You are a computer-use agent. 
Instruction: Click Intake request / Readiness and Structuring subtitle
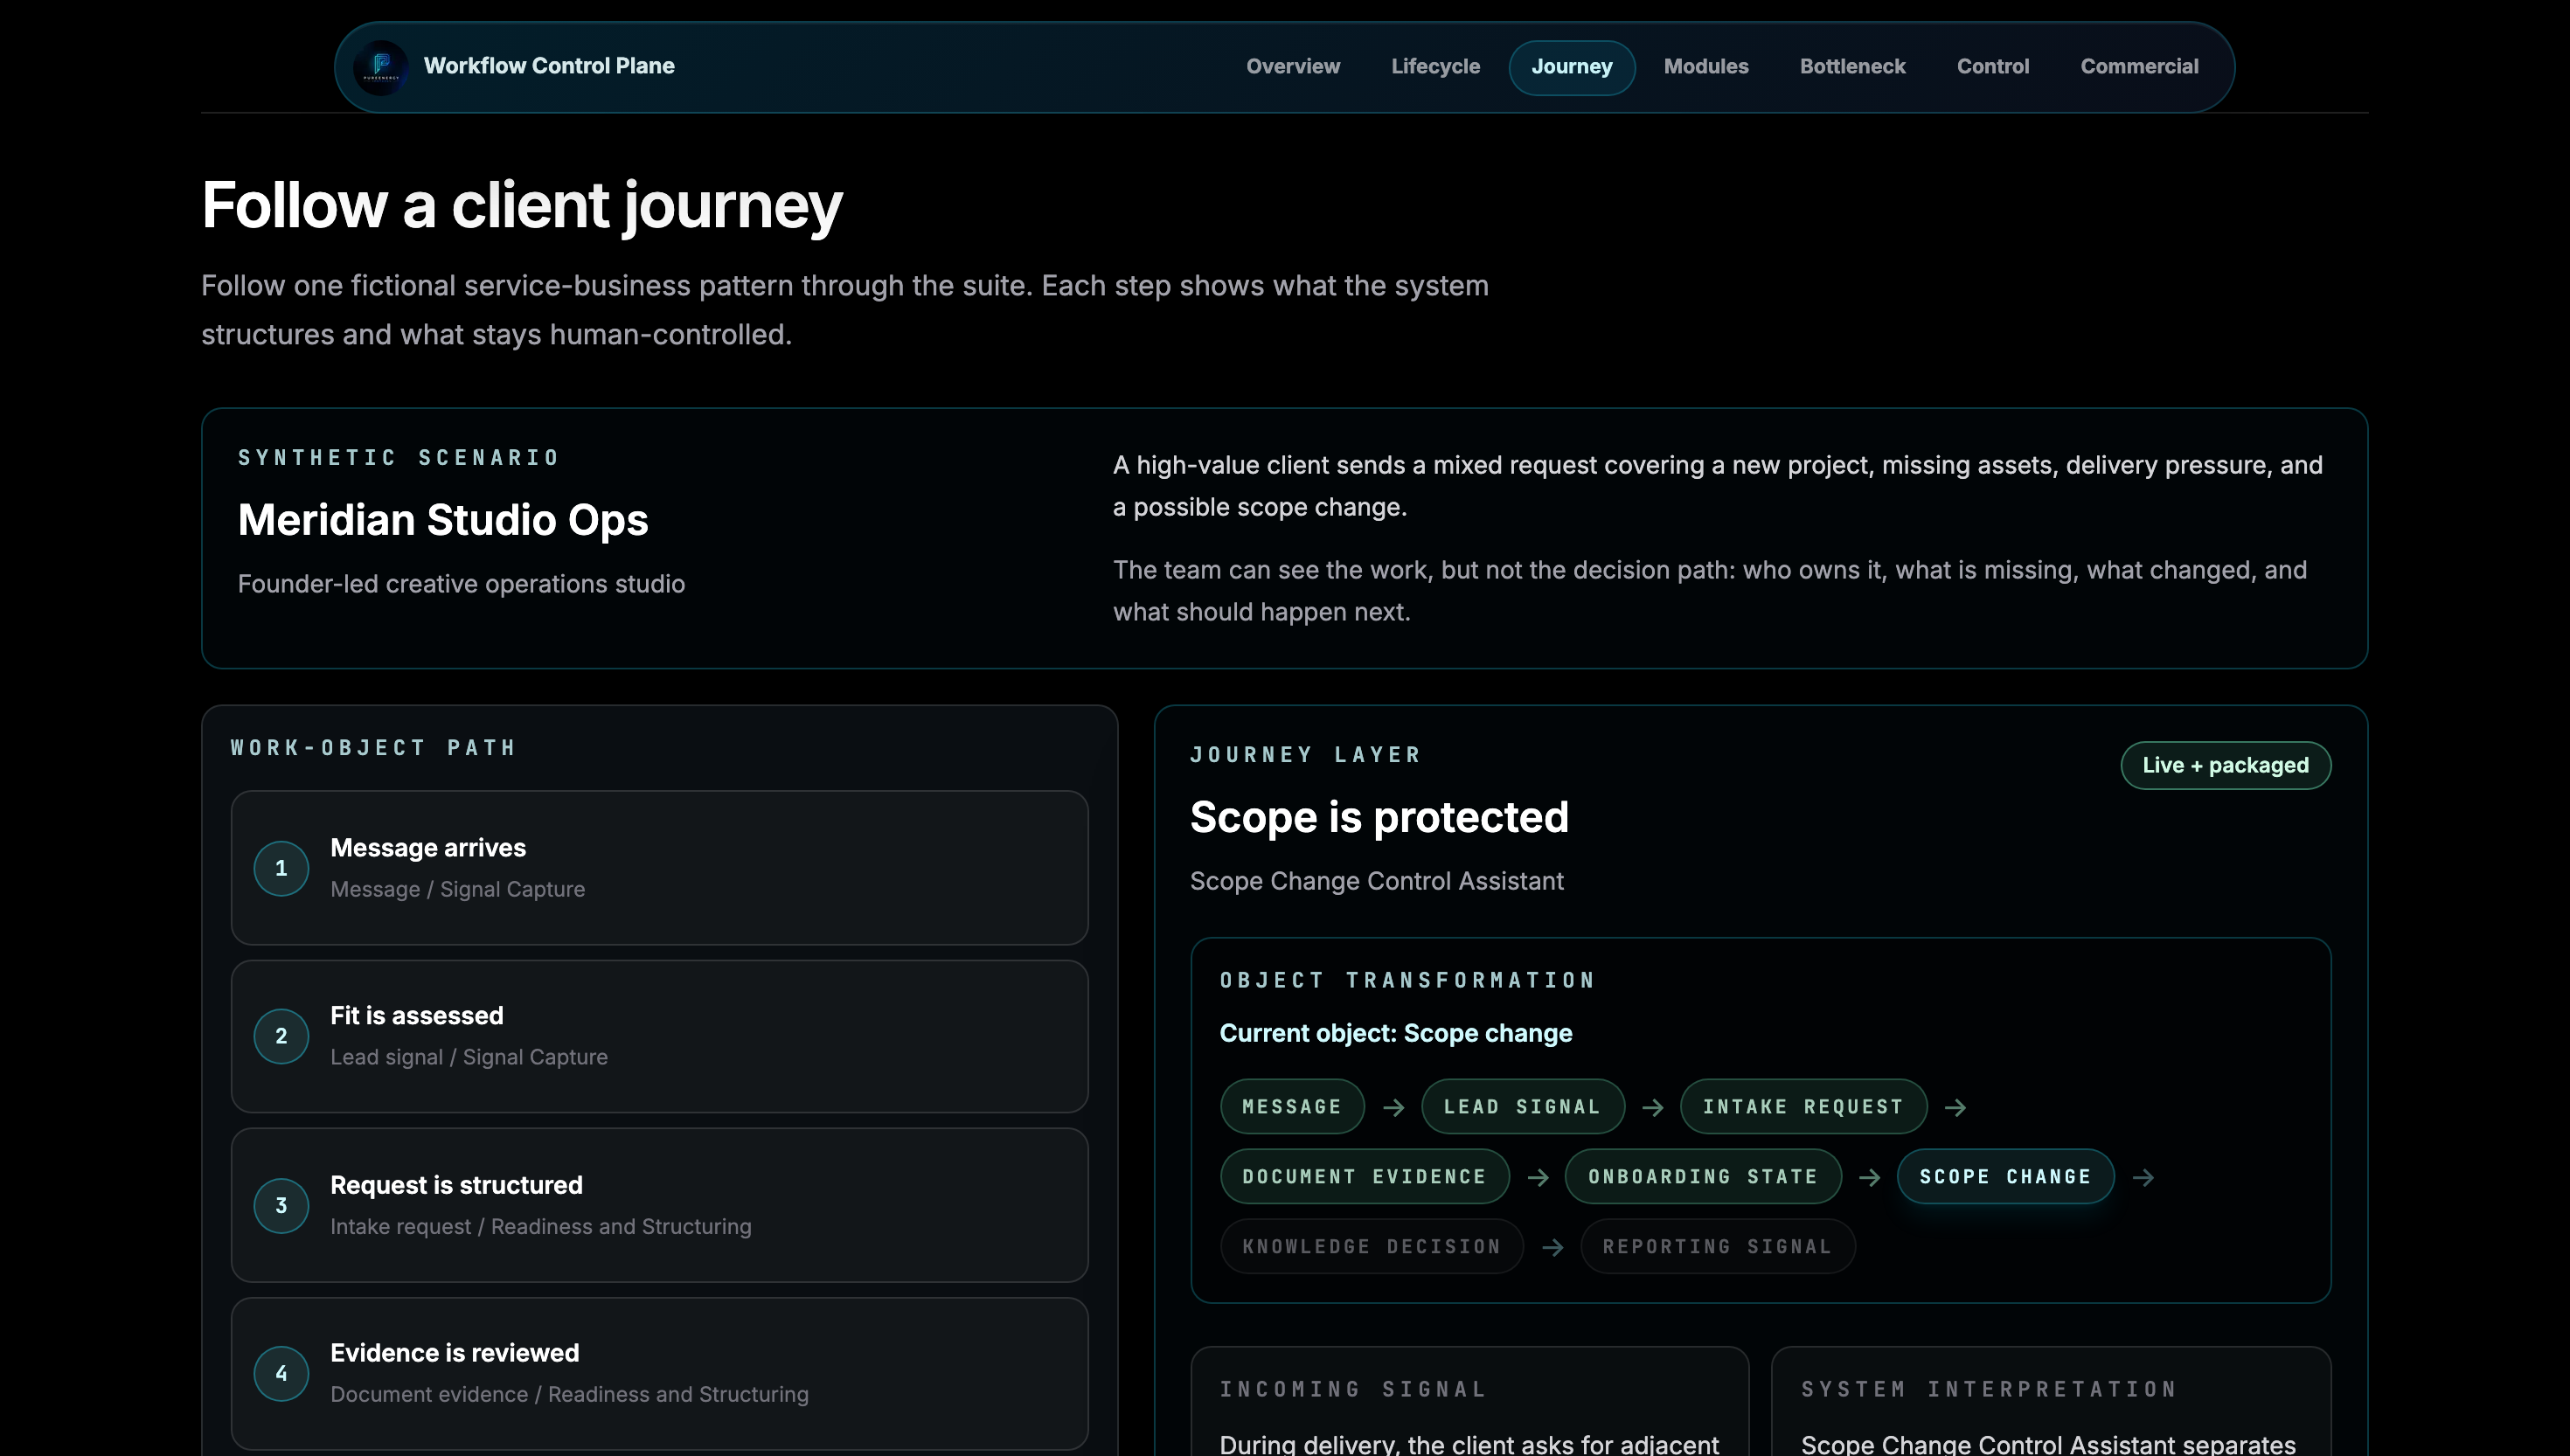pyautogui.click(x=540, y=1226)
